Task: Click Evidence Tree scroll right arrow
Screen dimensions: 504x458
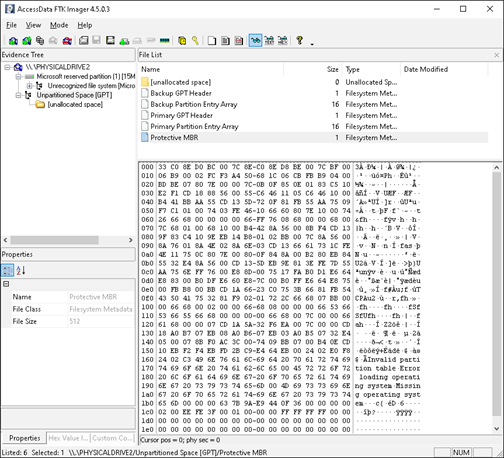Action: (x=131, y=240)
